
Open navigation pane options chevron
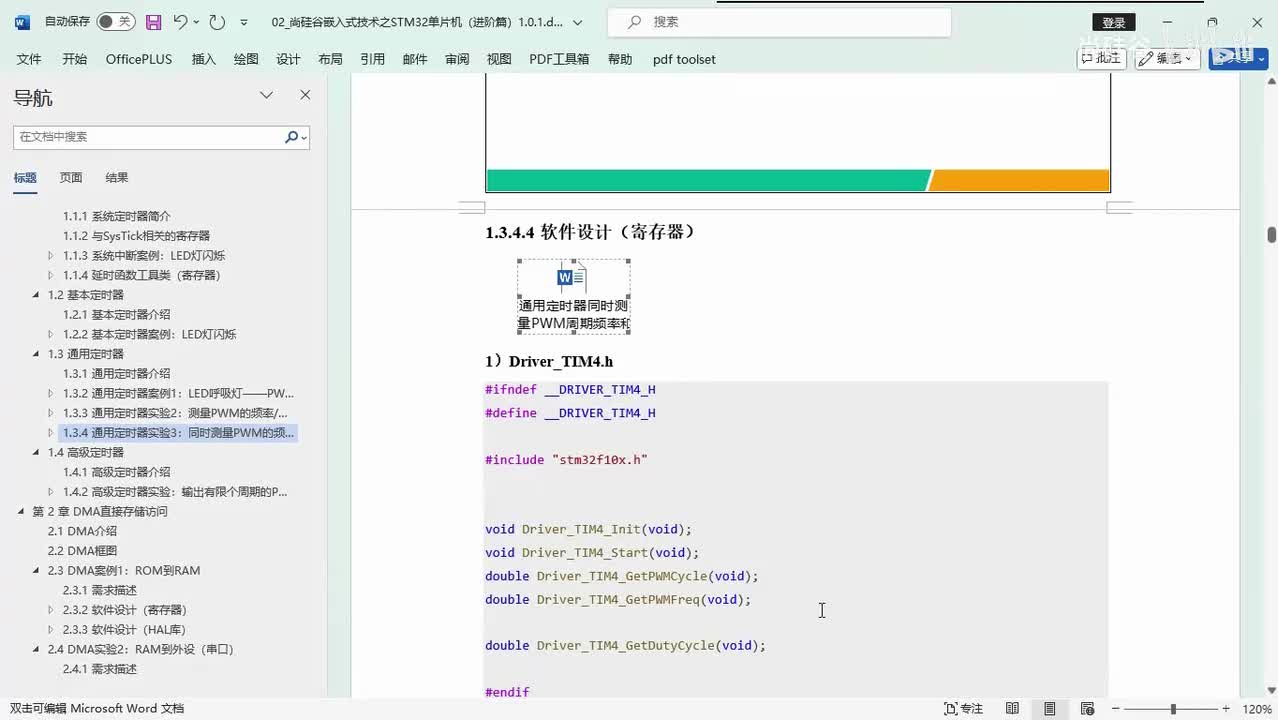[x=266, y=95]
